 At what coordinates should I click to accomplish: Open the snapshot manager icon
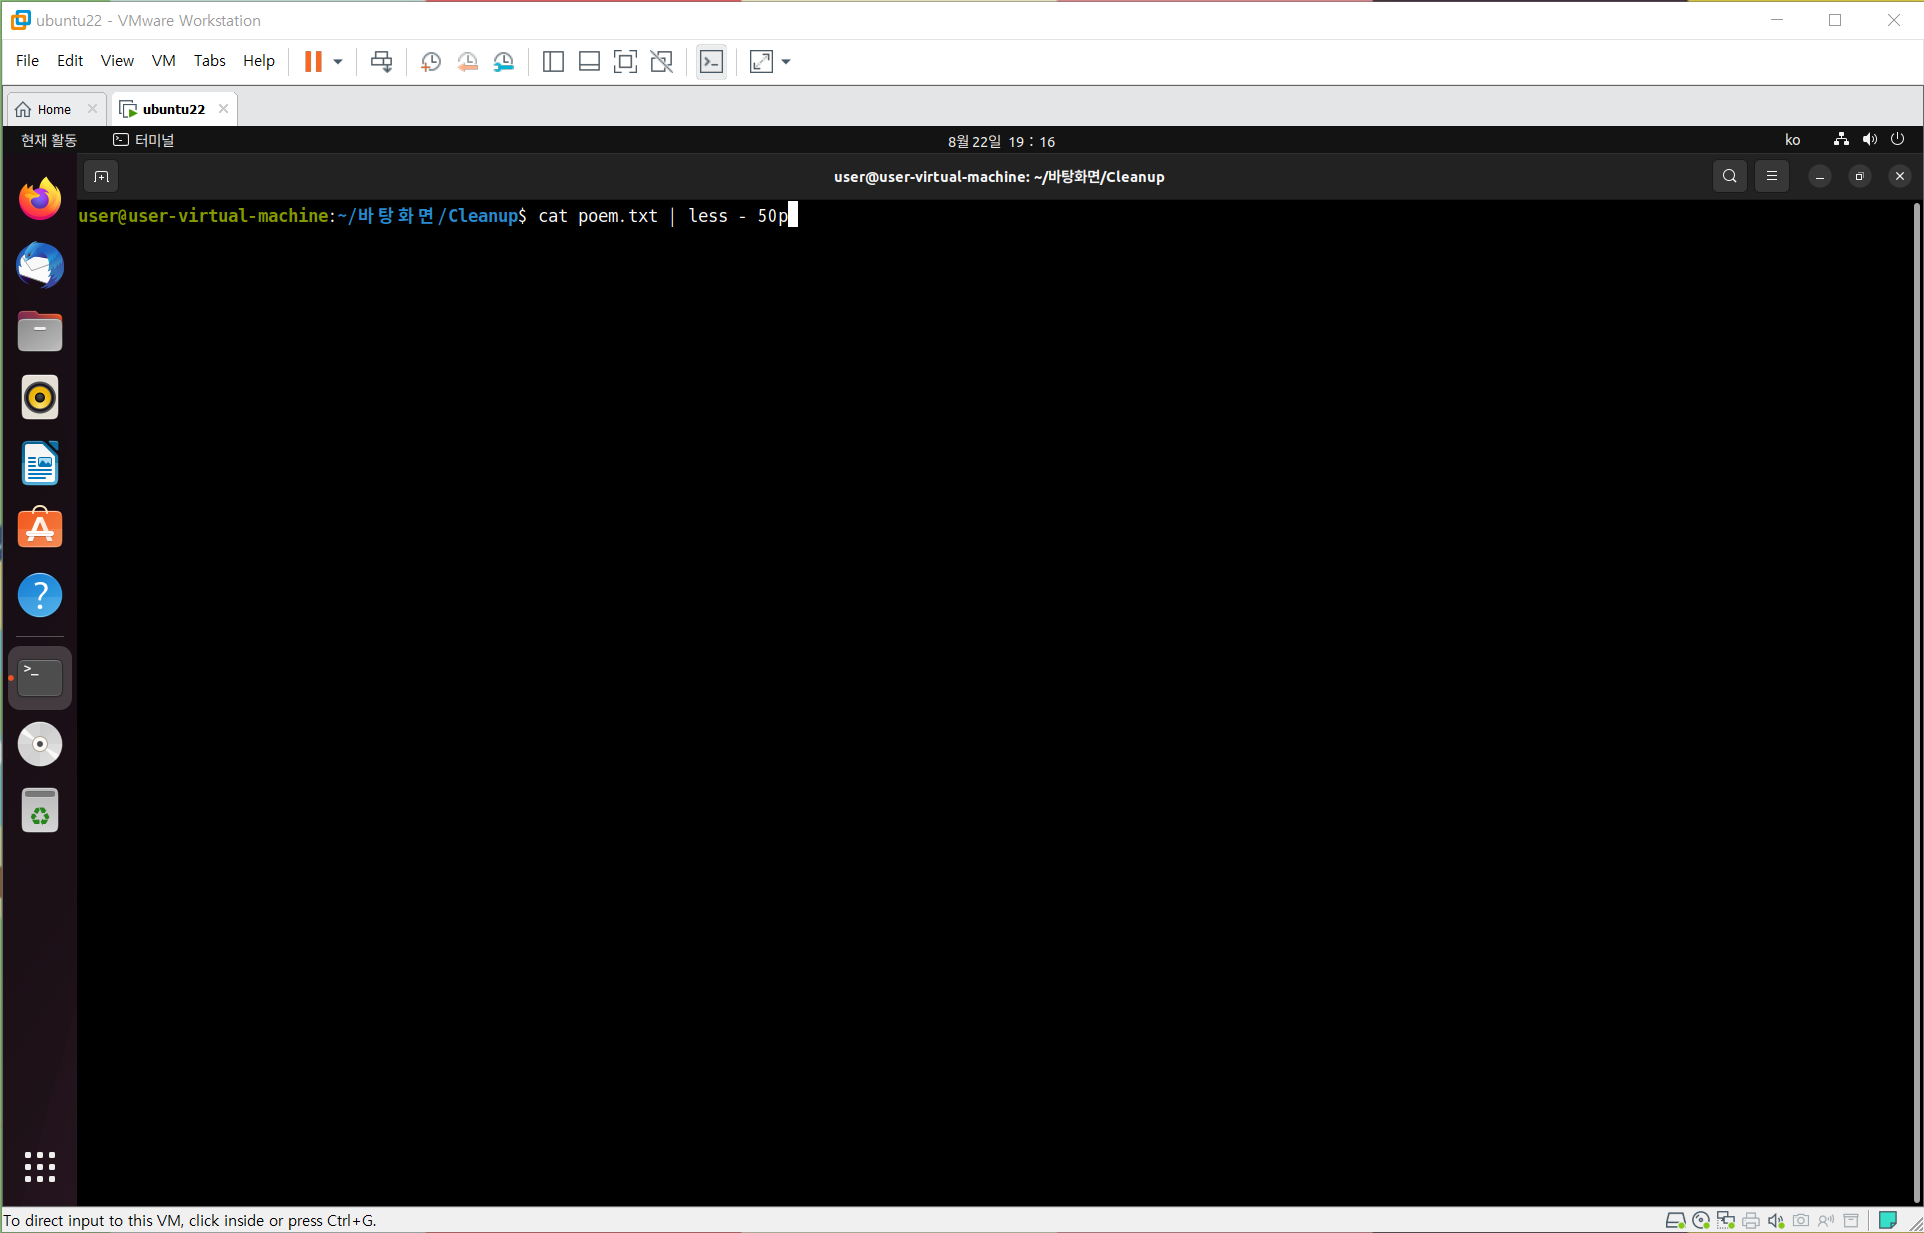(504, 62)
